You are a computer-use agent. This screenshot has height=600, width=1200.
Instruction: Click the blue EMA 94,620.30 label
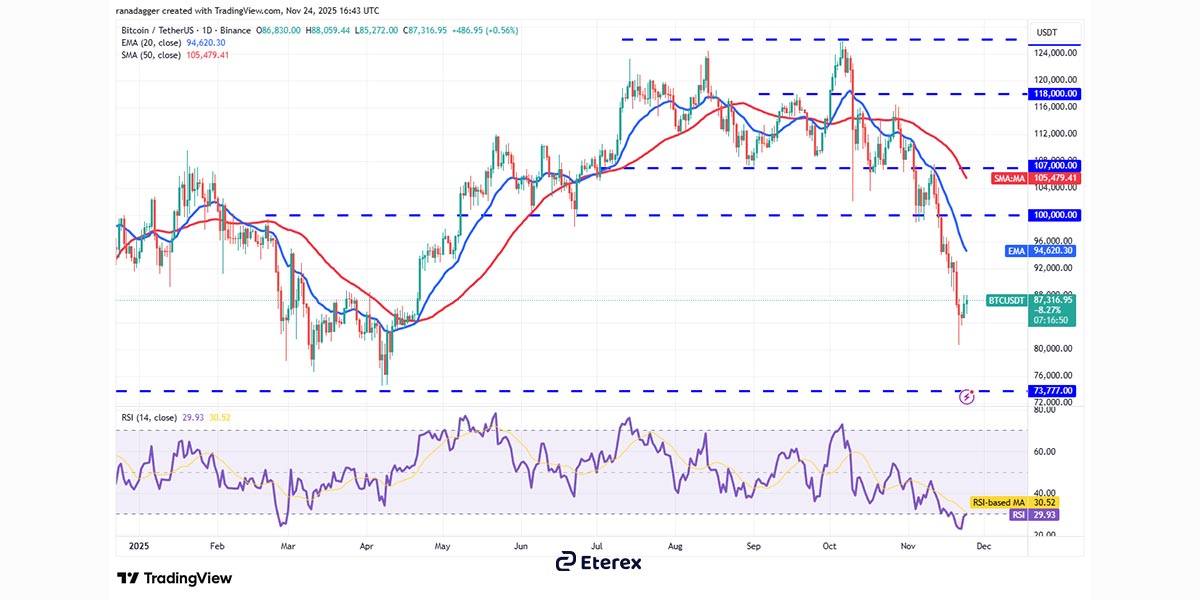[1040, 251]
